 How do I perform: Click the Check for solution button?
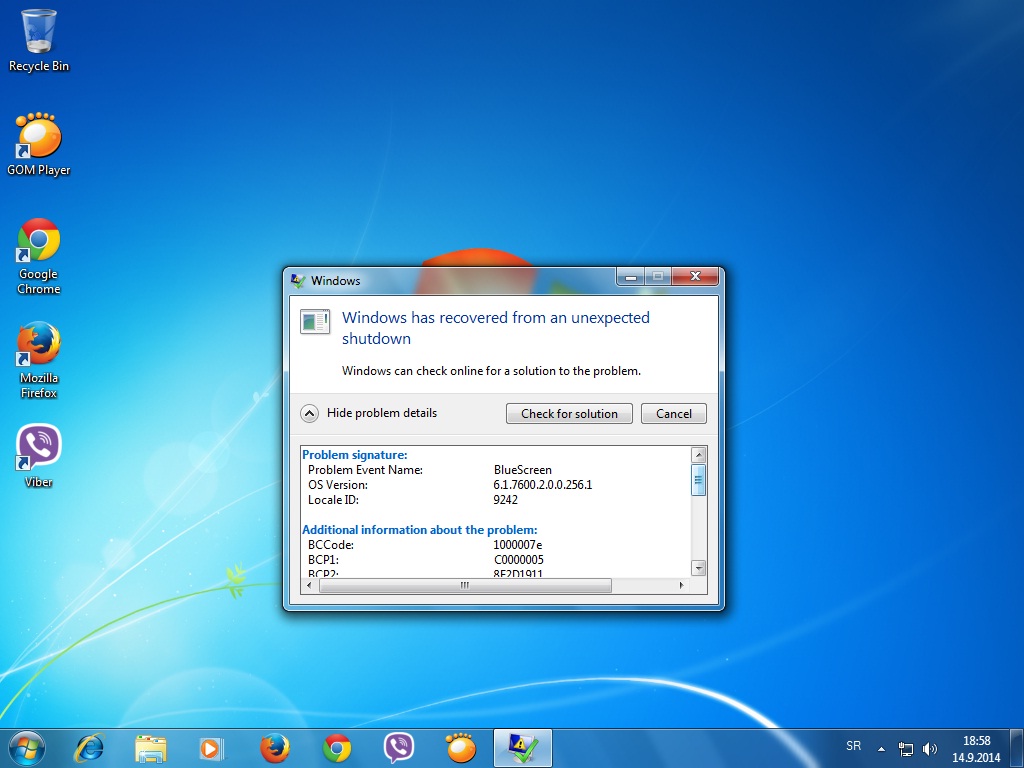[x=569, y=414]
